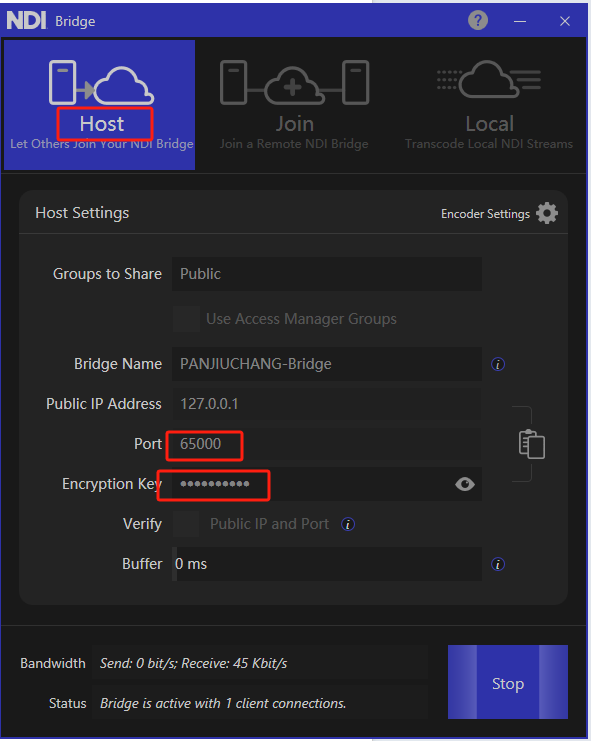591x741 pixels.
Task: Show info for Buffer setting
Action: click(x=498, y=564)
